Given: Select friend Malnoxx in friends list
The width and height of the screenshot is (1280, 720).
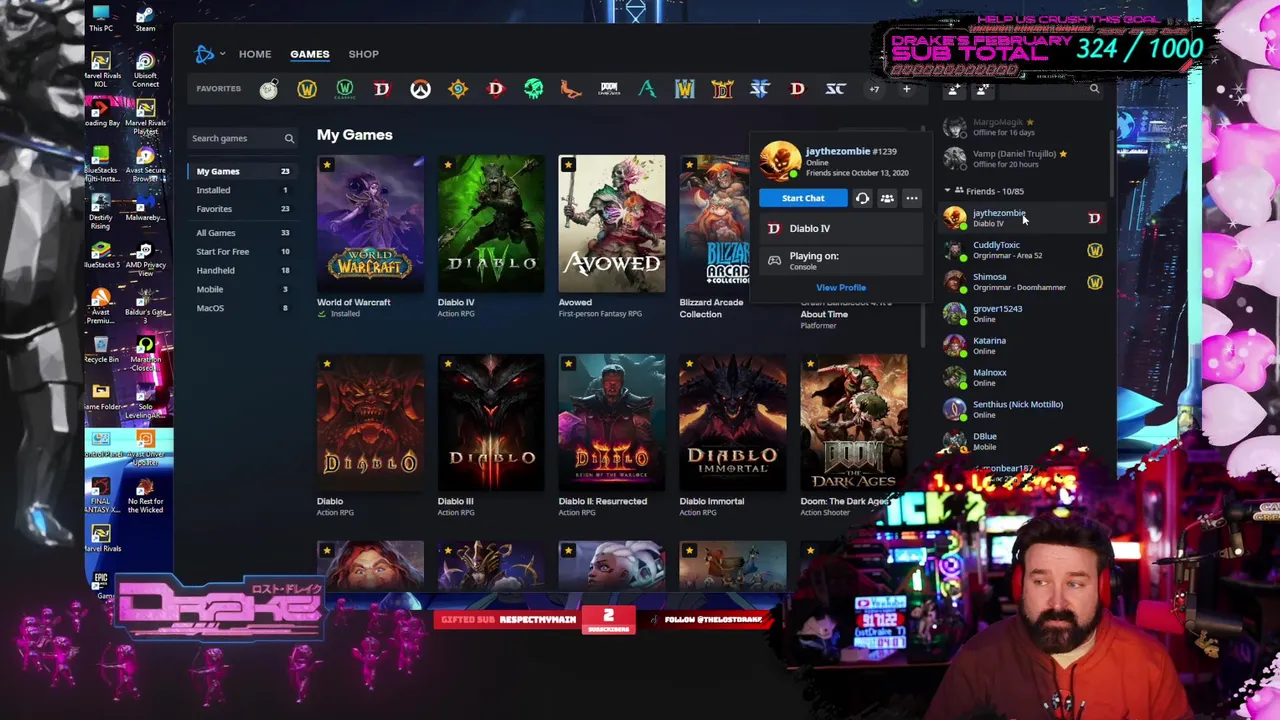Looking at the screenshot, I should [1022, 378].
